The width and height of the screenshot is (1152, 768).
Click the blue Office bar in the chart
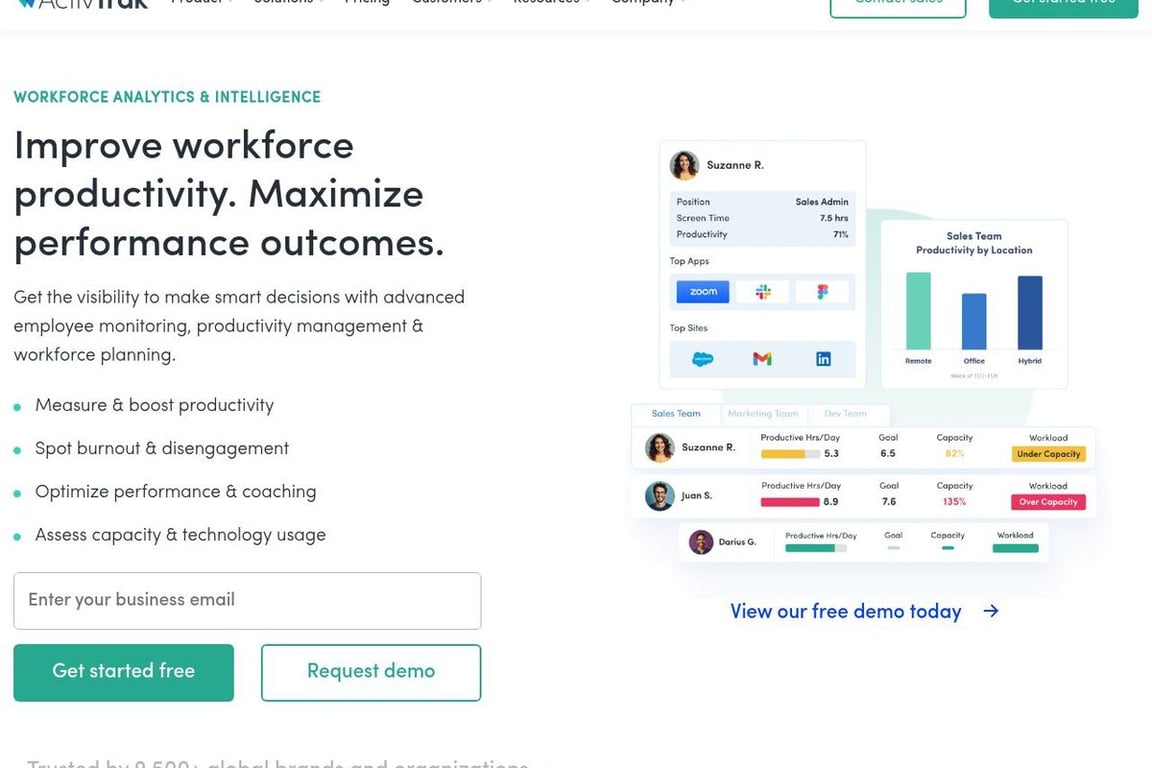tap(974, 321)
